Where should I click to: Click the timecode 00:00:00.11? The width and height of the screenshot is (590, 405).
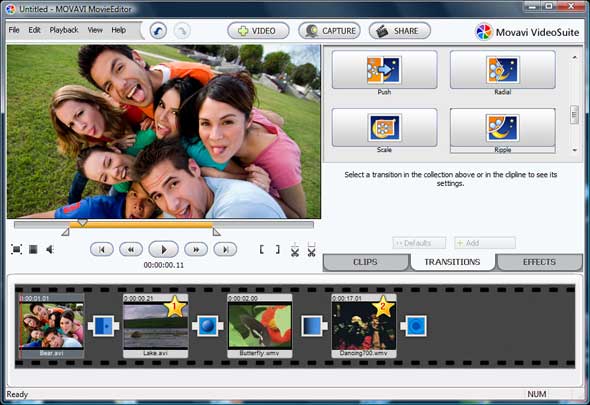click(164, 265)
